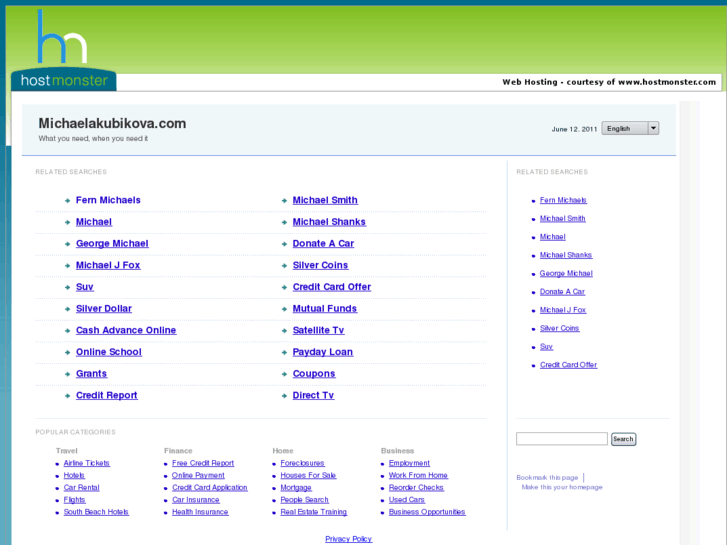This screenshot has width=727, height=545.
Task: Open the bold Silver Coins link
Action: tap(320, 265)
